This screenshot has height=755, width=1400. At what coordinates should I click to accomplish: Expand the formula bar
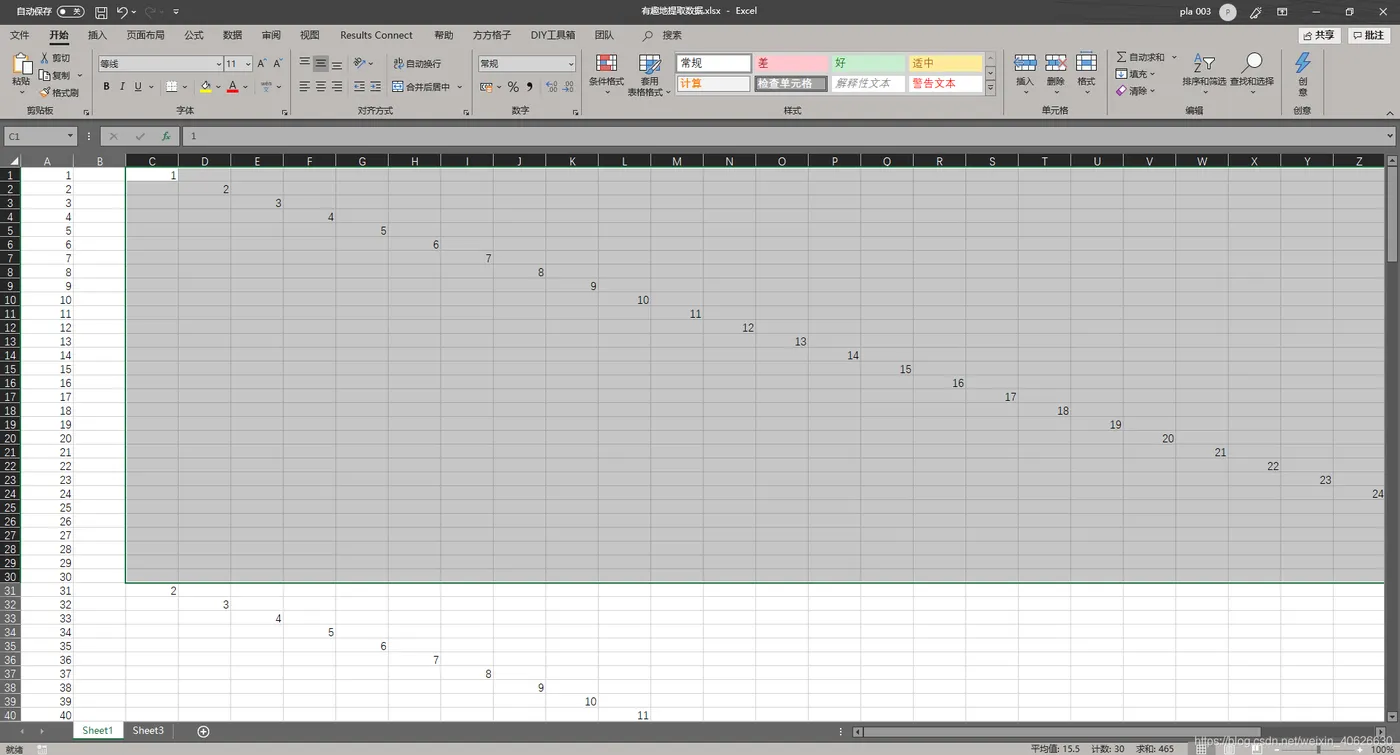[1390, 136]
